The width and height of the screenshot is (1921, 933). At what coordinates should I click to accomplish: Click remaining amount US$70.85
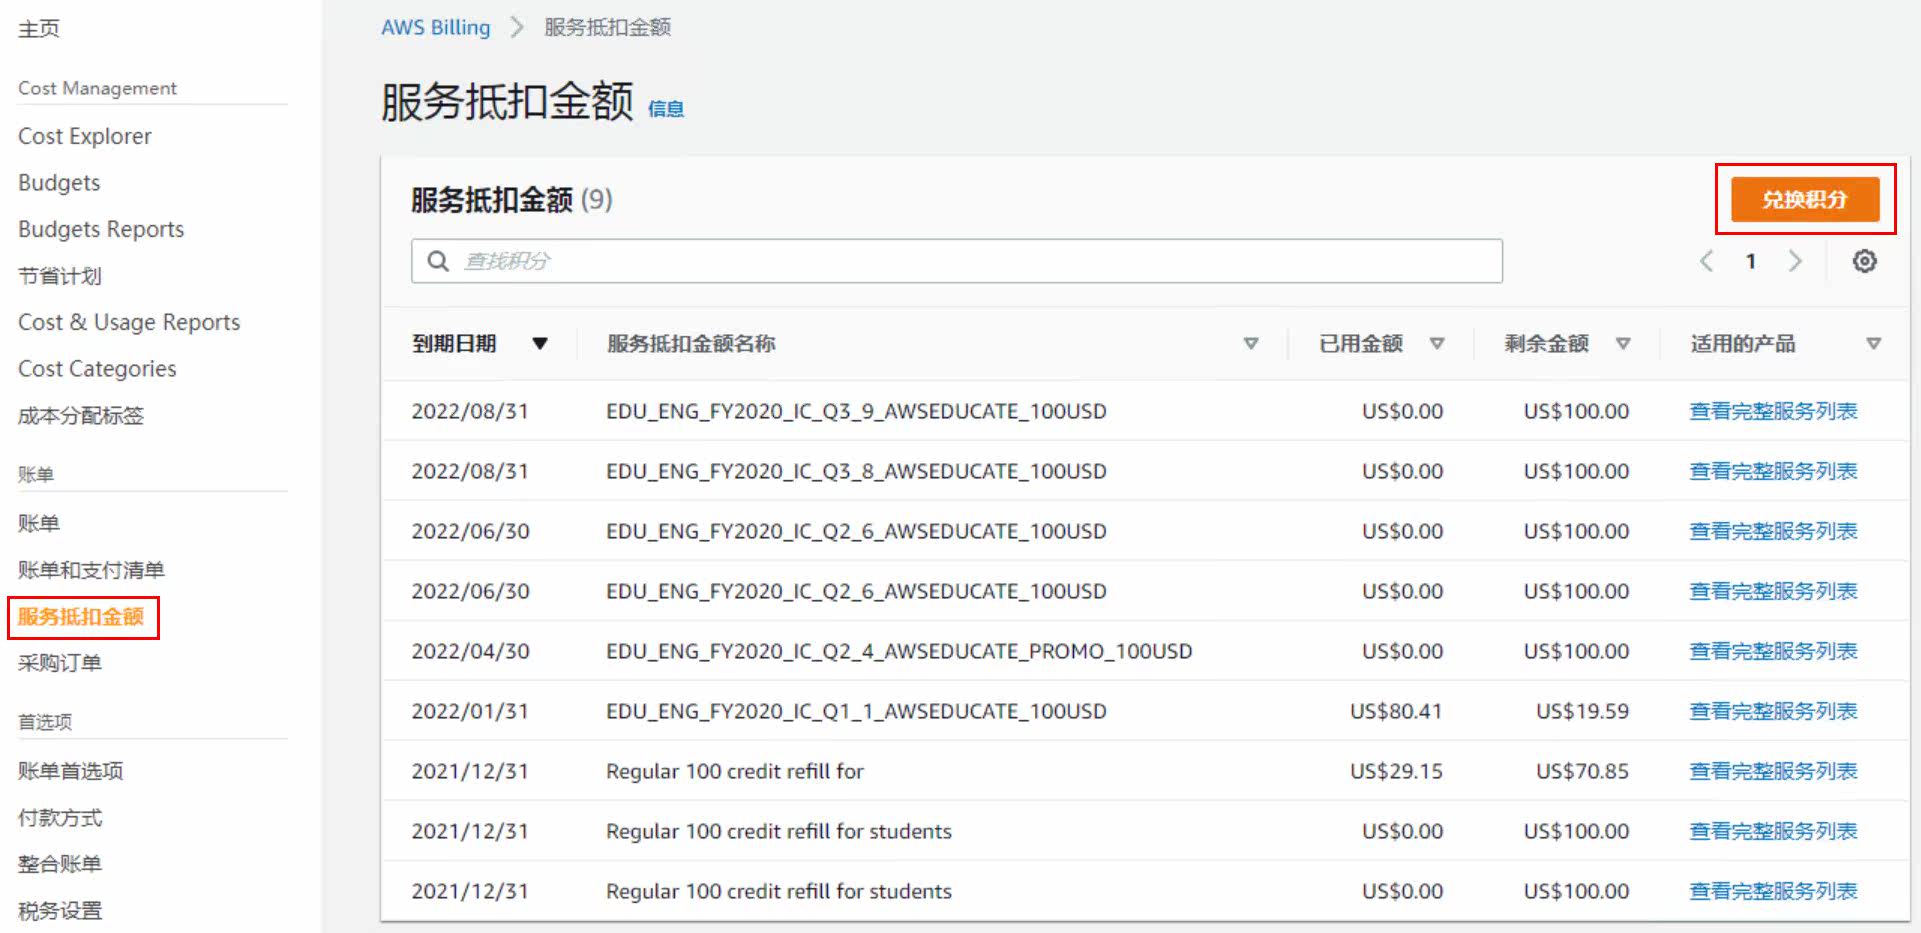[x=1582, y=771]
